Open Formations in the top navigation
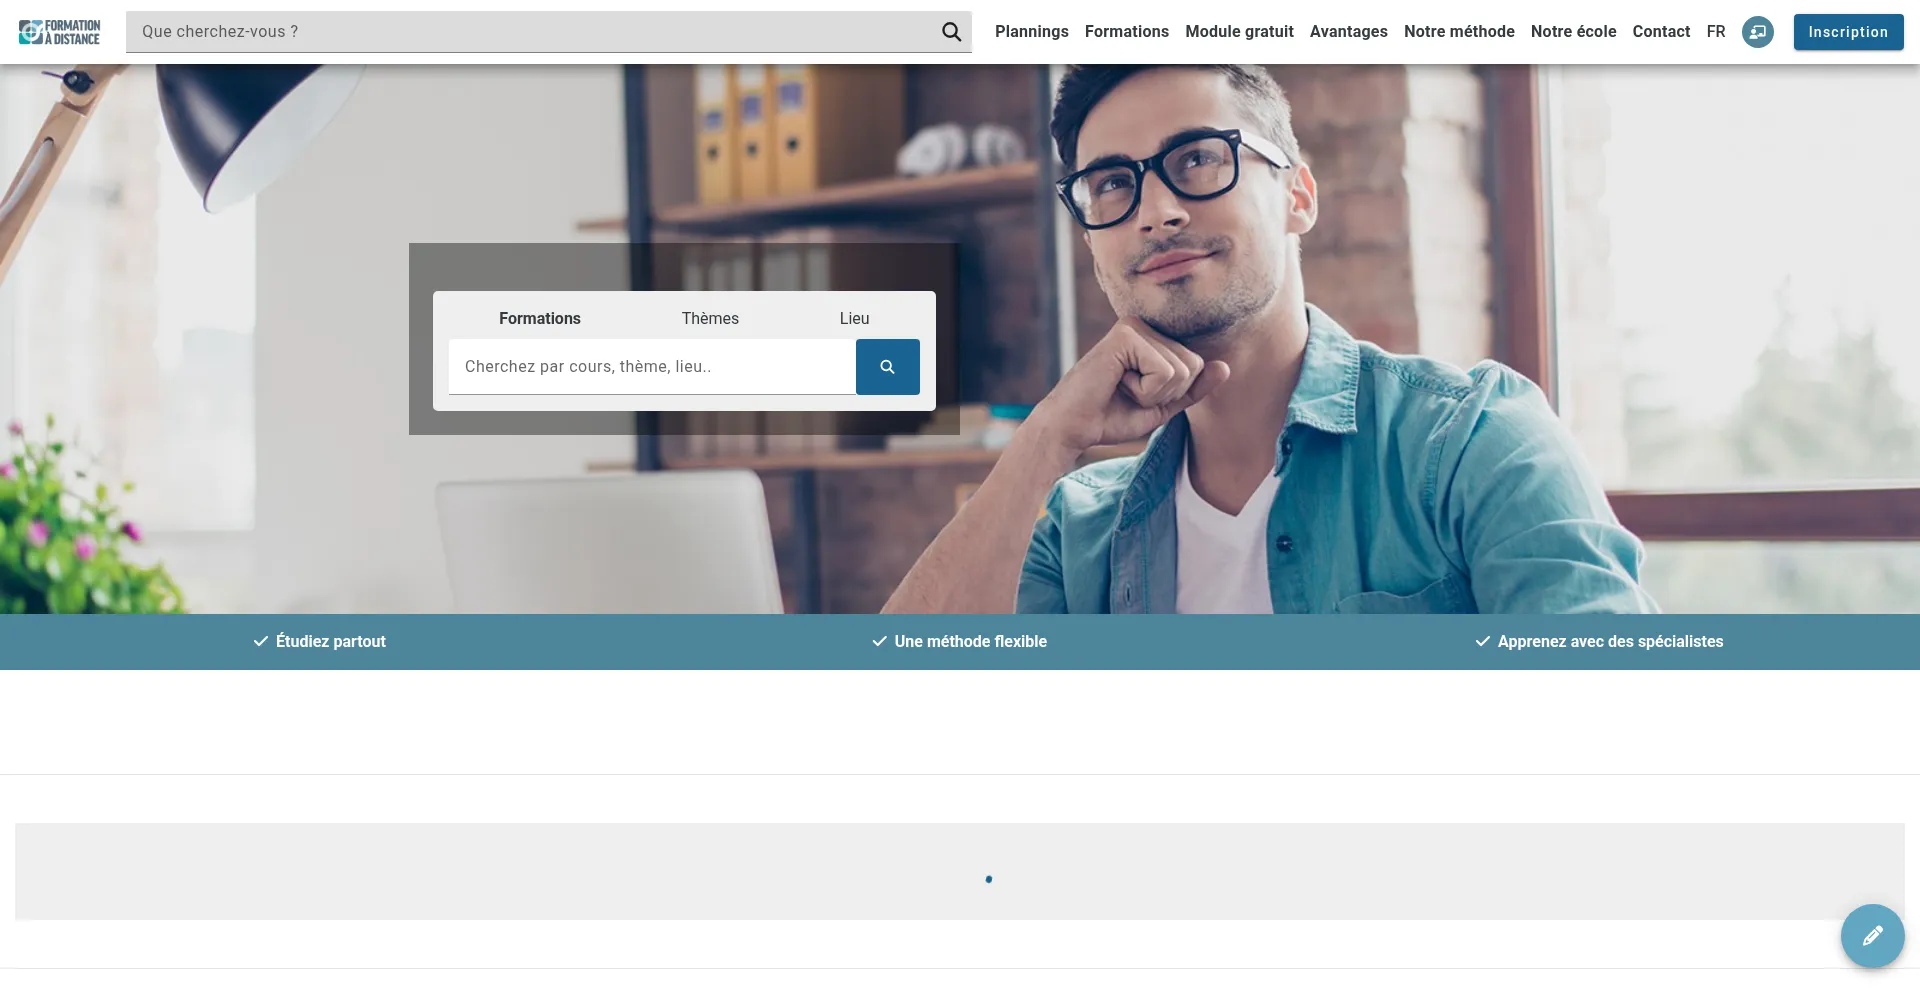The width and height of the screenshot is (1920, 993). (1126, 32)
